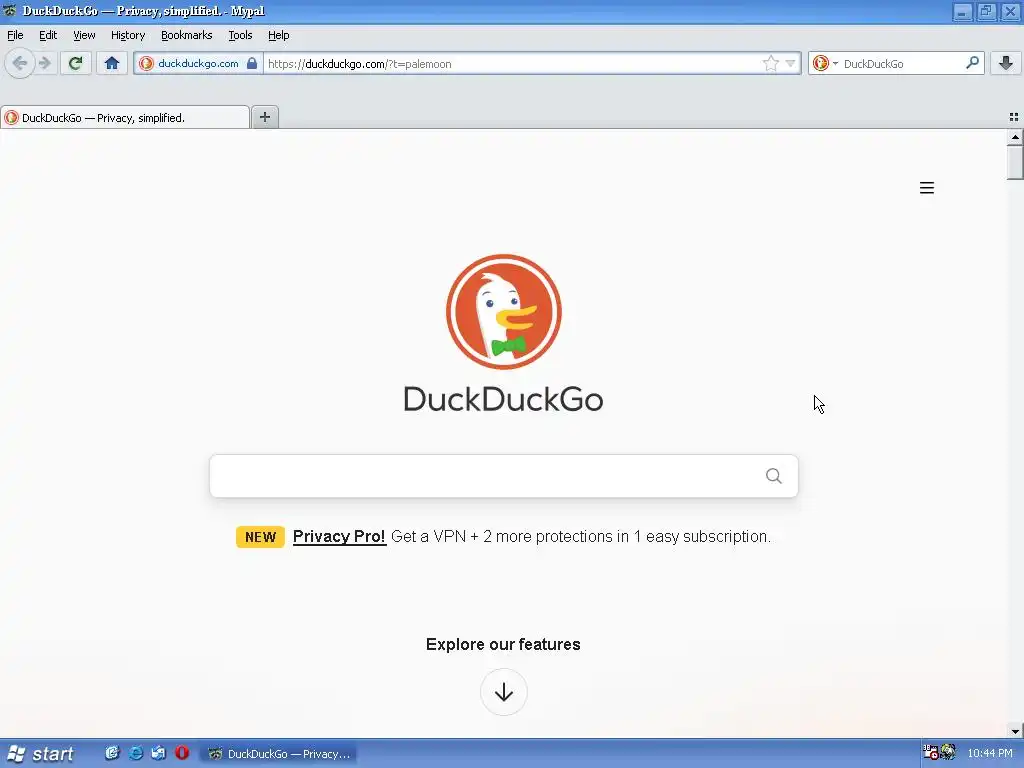Show all tabs grid button
The width and height of the screenshot is (1024, 768).
pyautogui.click(x=1014, y=117)
